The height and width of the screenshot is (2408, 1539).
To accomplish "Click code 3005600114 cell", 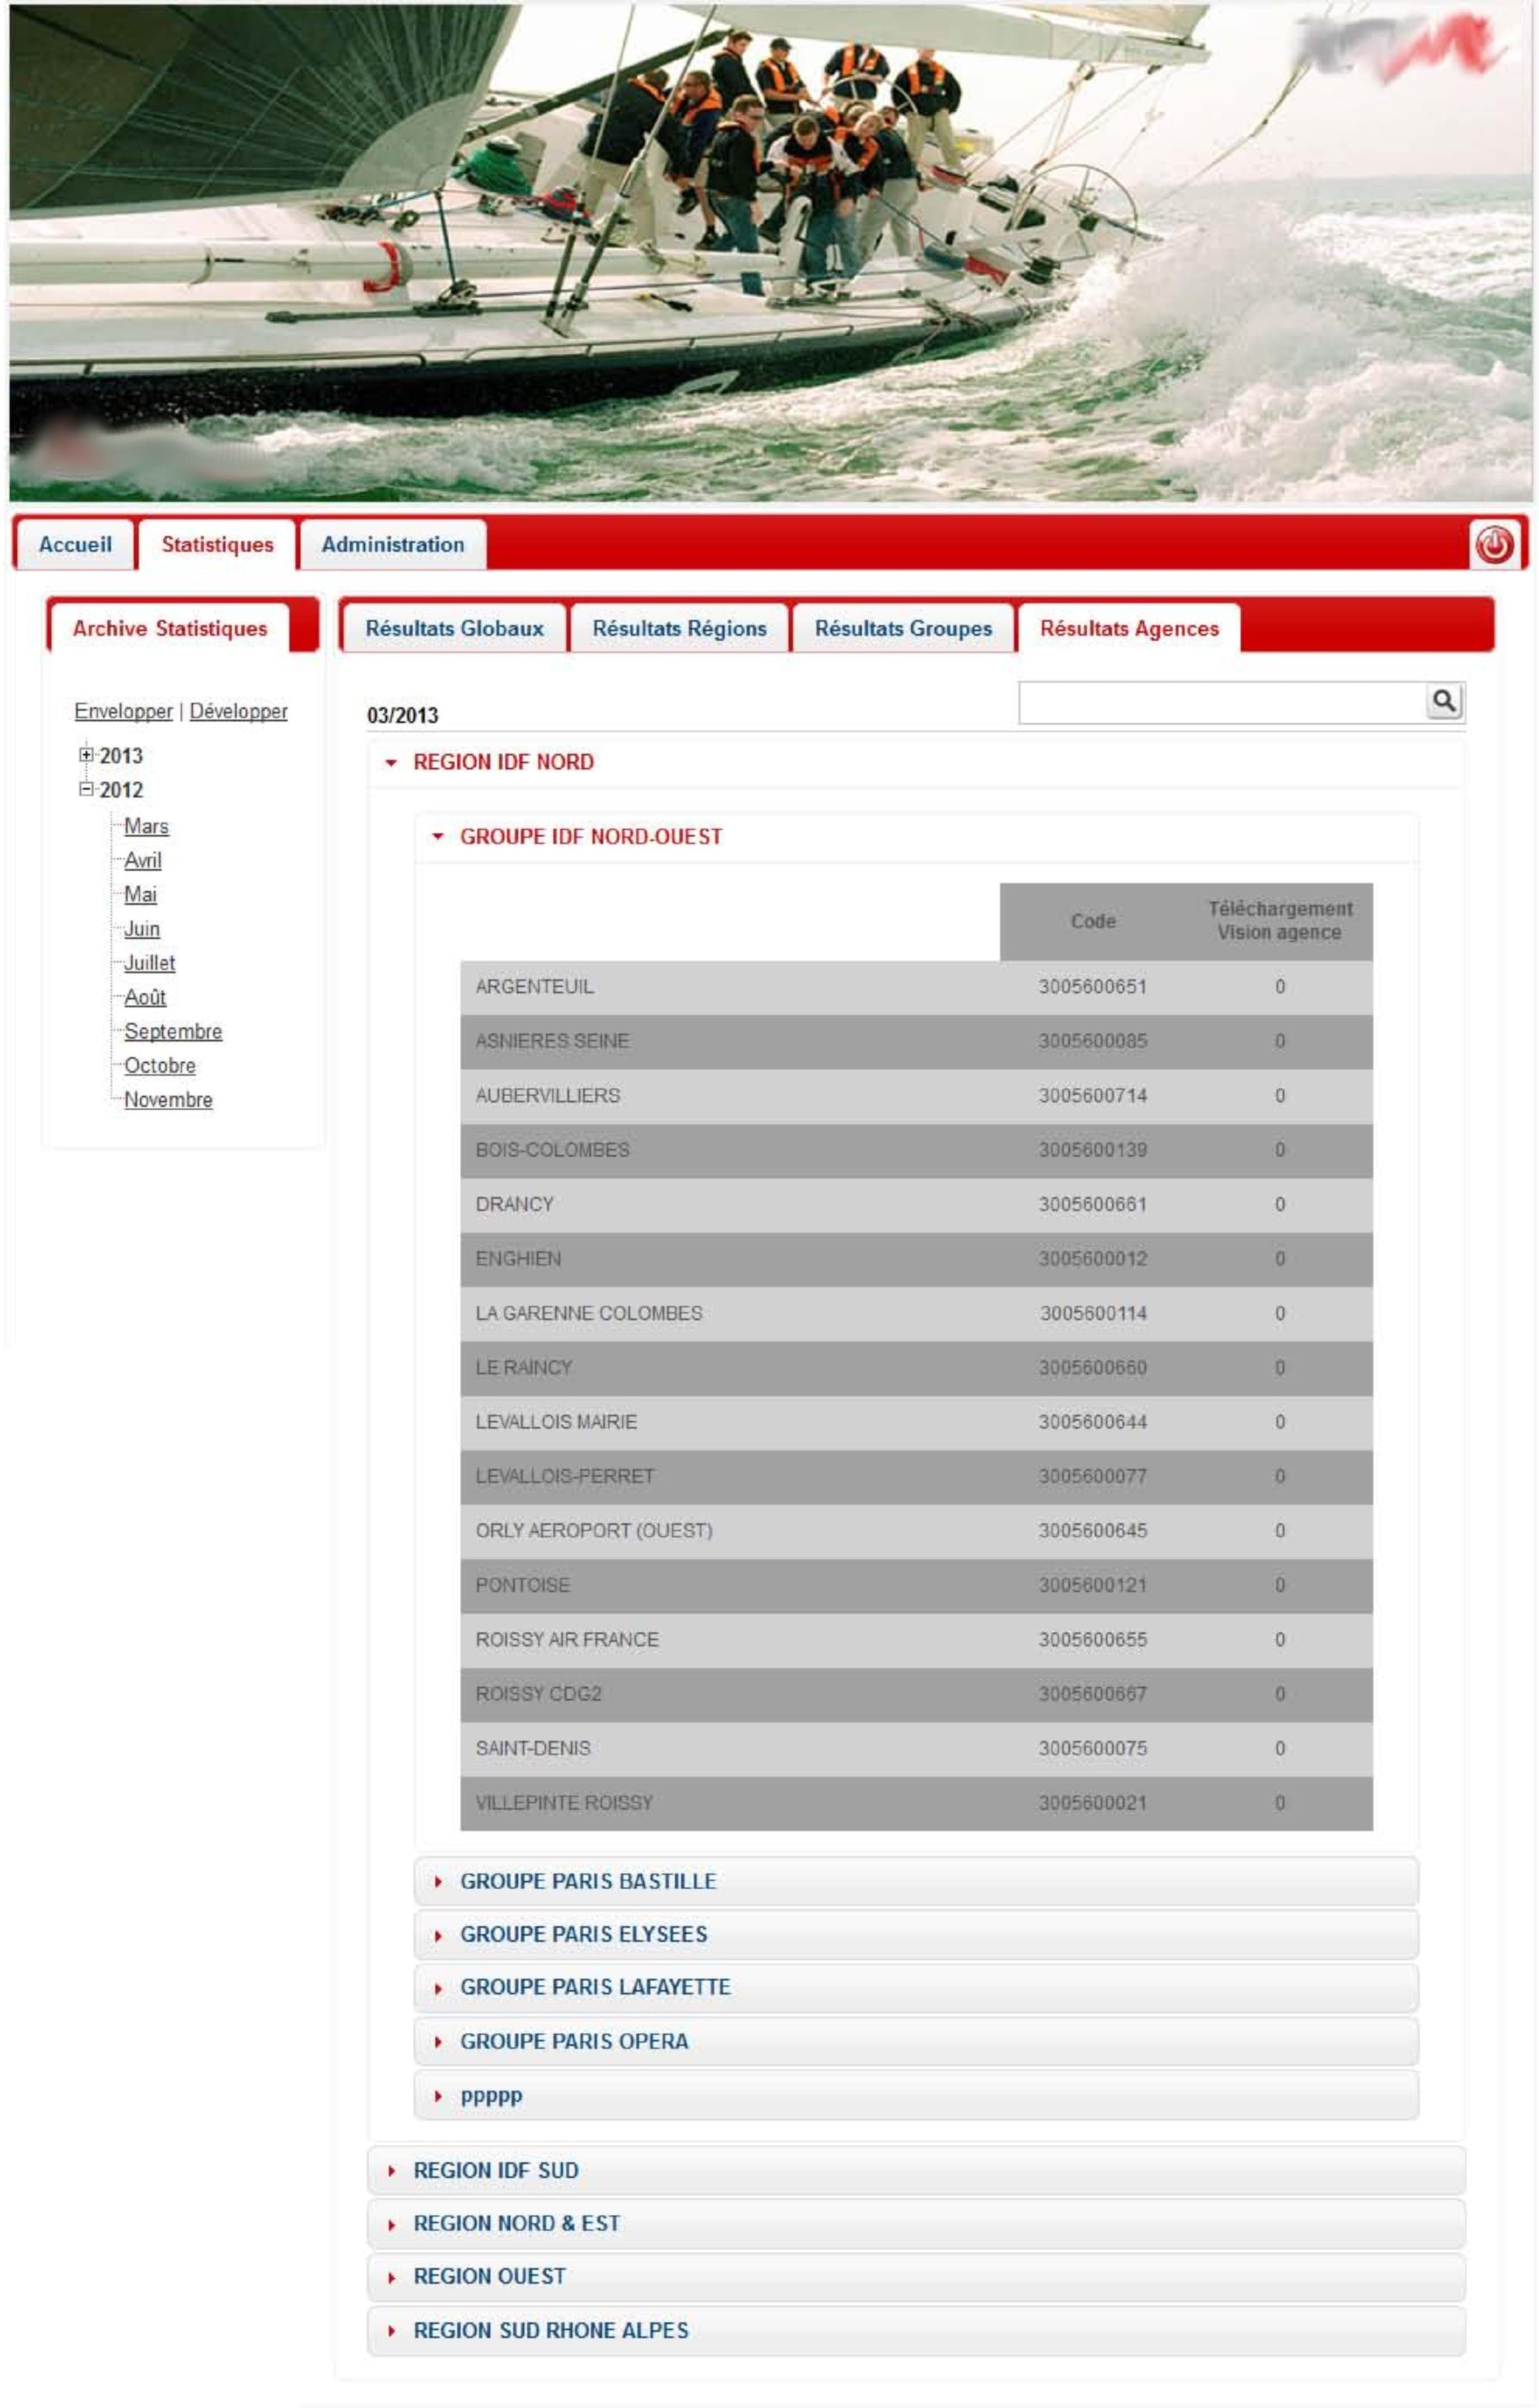I will (x=1092, y=1314).
